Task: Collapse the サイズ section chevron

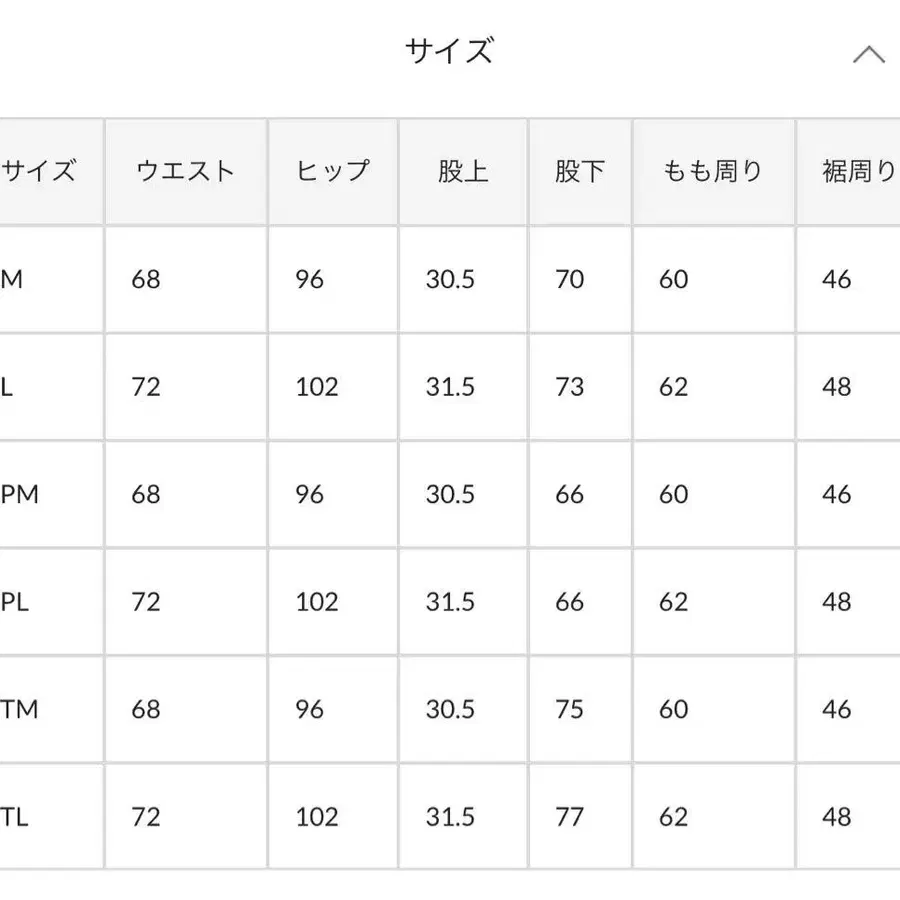Action: click(868, 55)
